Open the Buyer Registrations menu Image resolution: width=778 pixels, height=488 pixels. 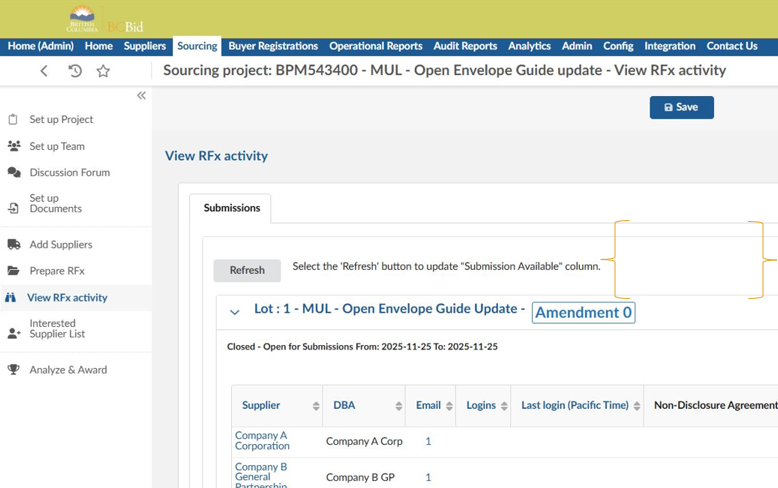pos(273,46)
